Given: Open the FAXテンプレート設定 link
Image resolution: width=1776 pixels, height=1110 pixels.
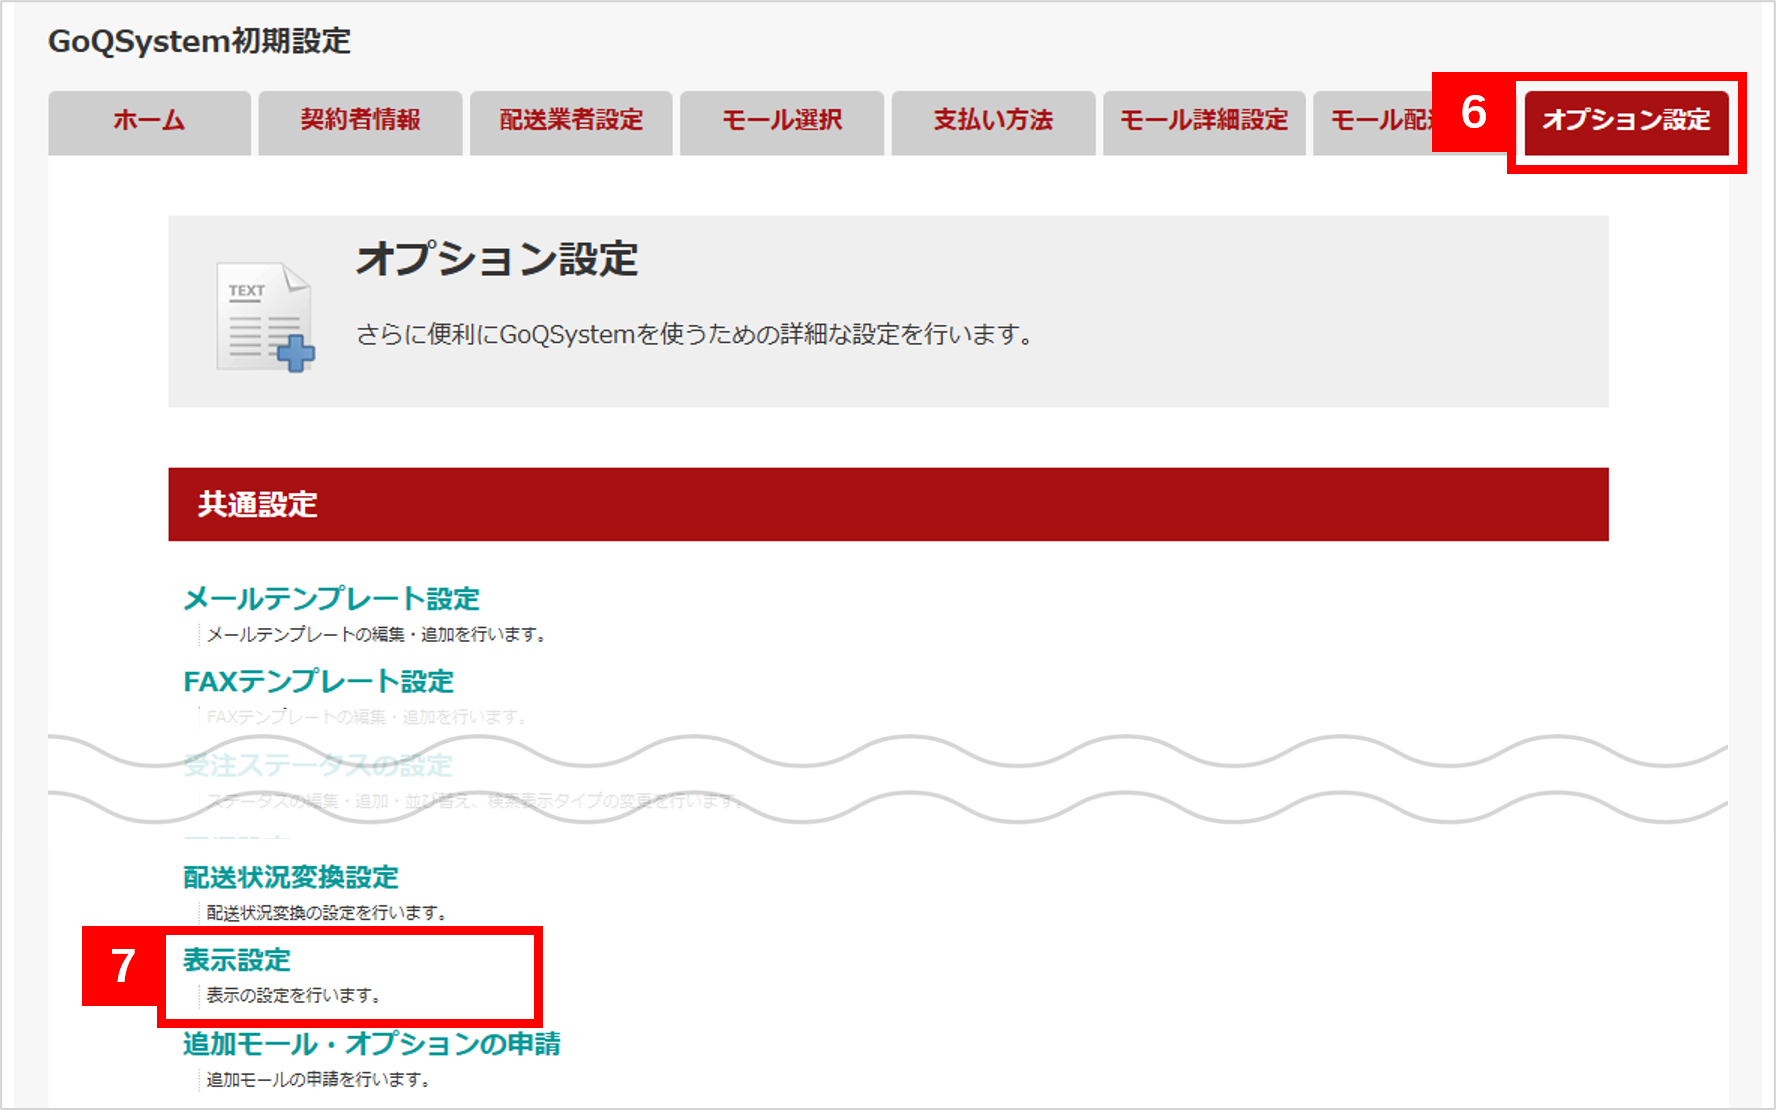Looking at the screenshot, I should pyautogui.click(x=318, y=682).
